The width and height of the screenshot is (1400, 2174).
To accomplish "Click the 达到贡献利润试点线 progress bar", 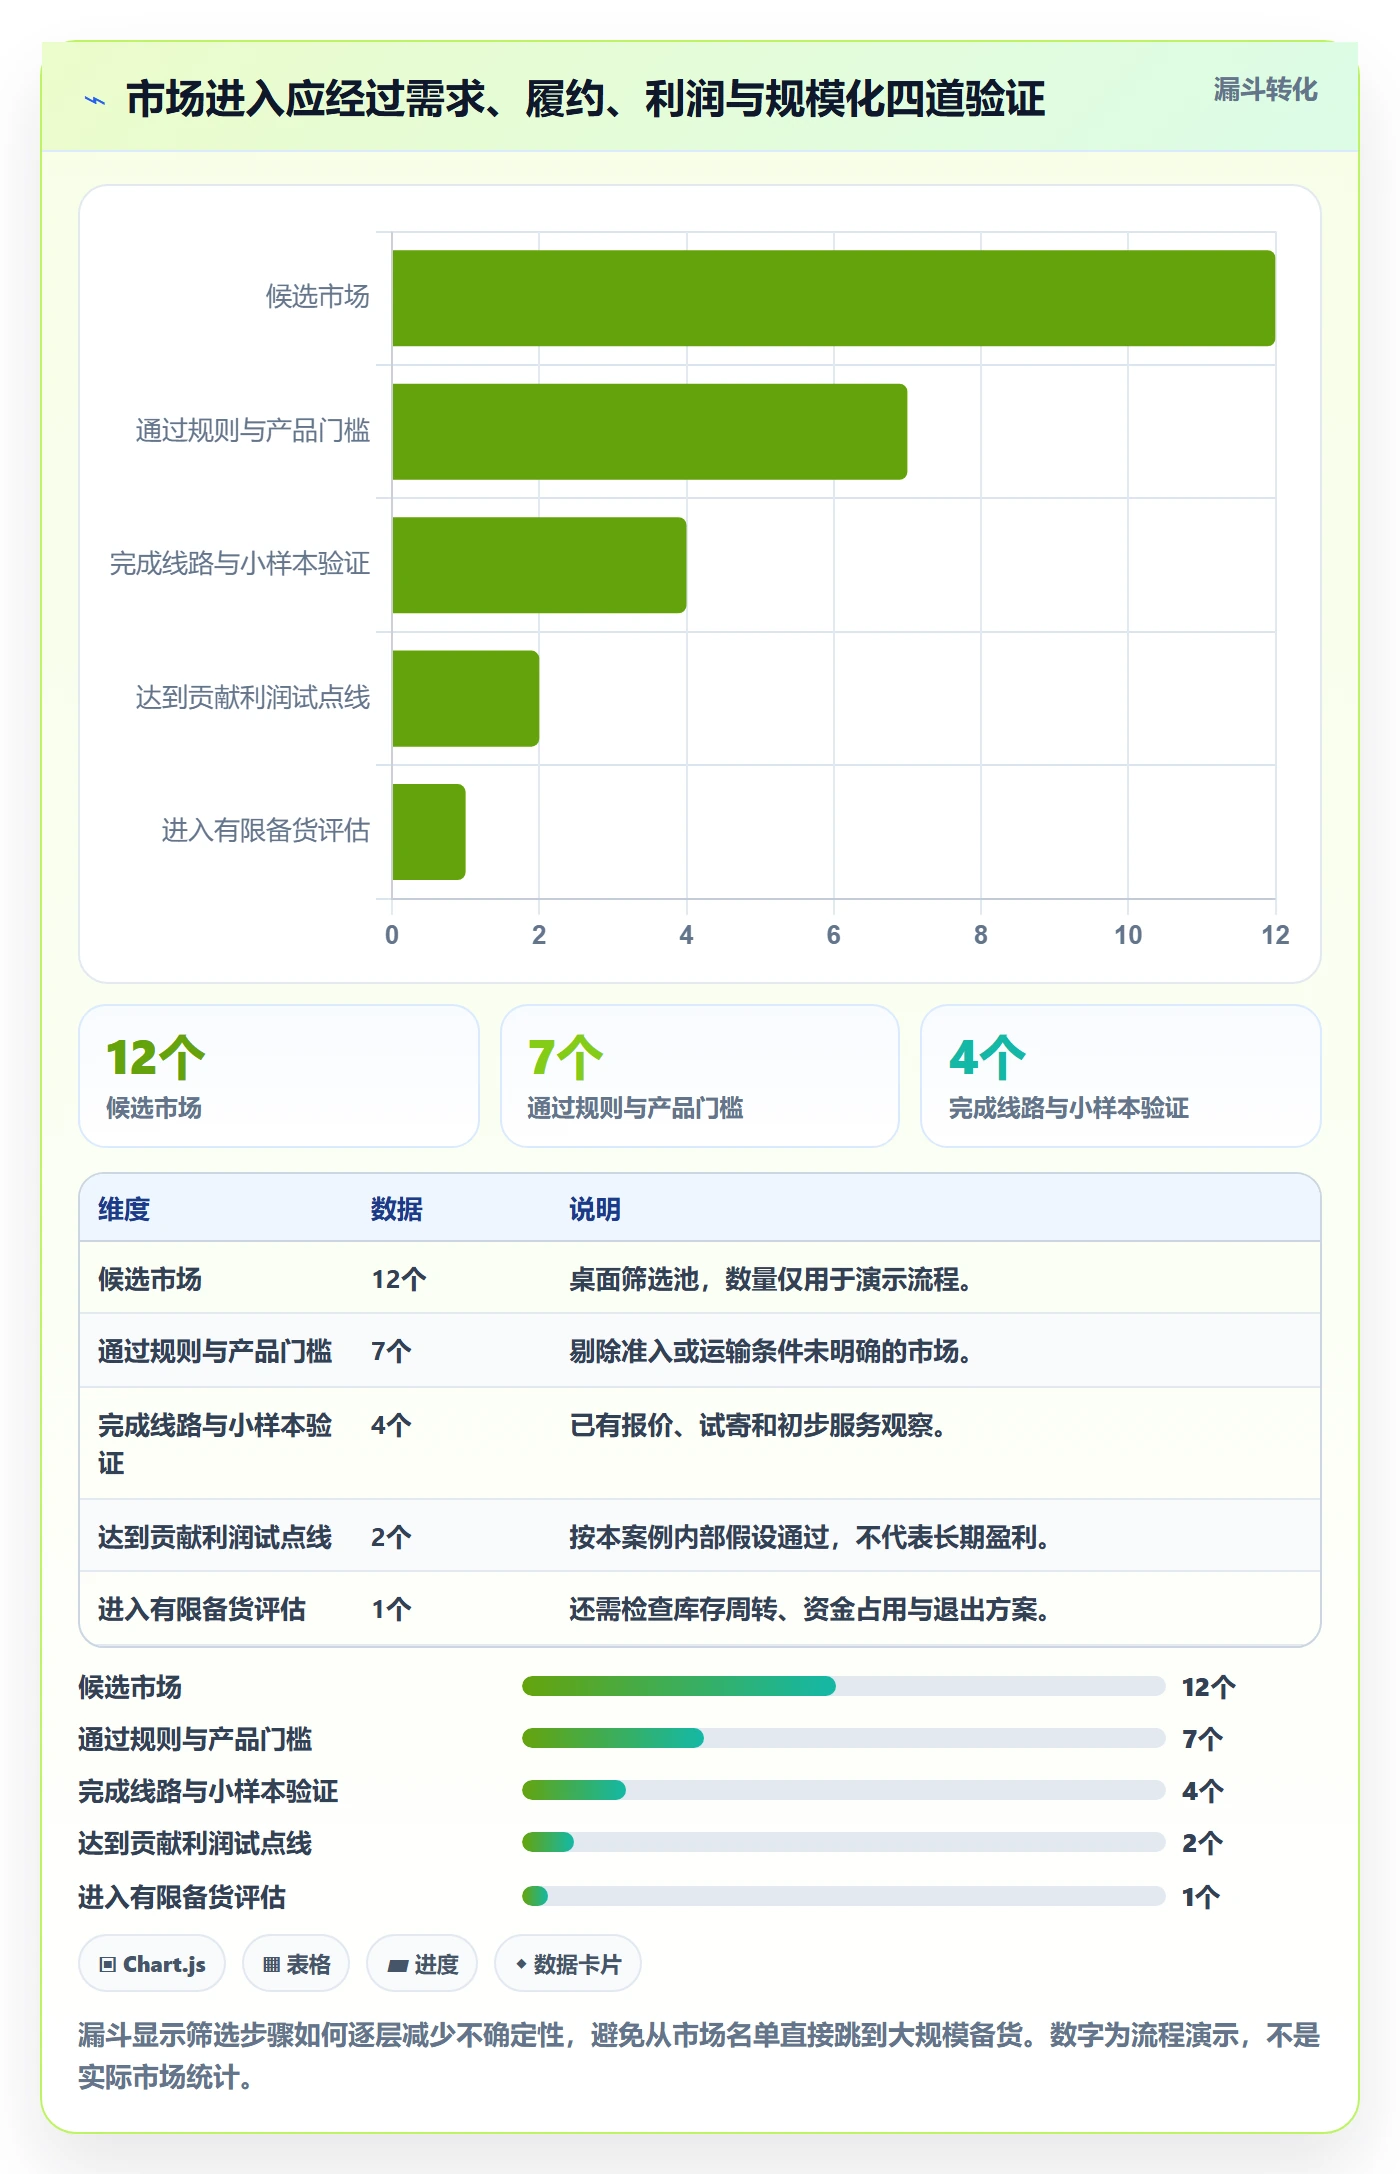I will [x=843, y=1842].
